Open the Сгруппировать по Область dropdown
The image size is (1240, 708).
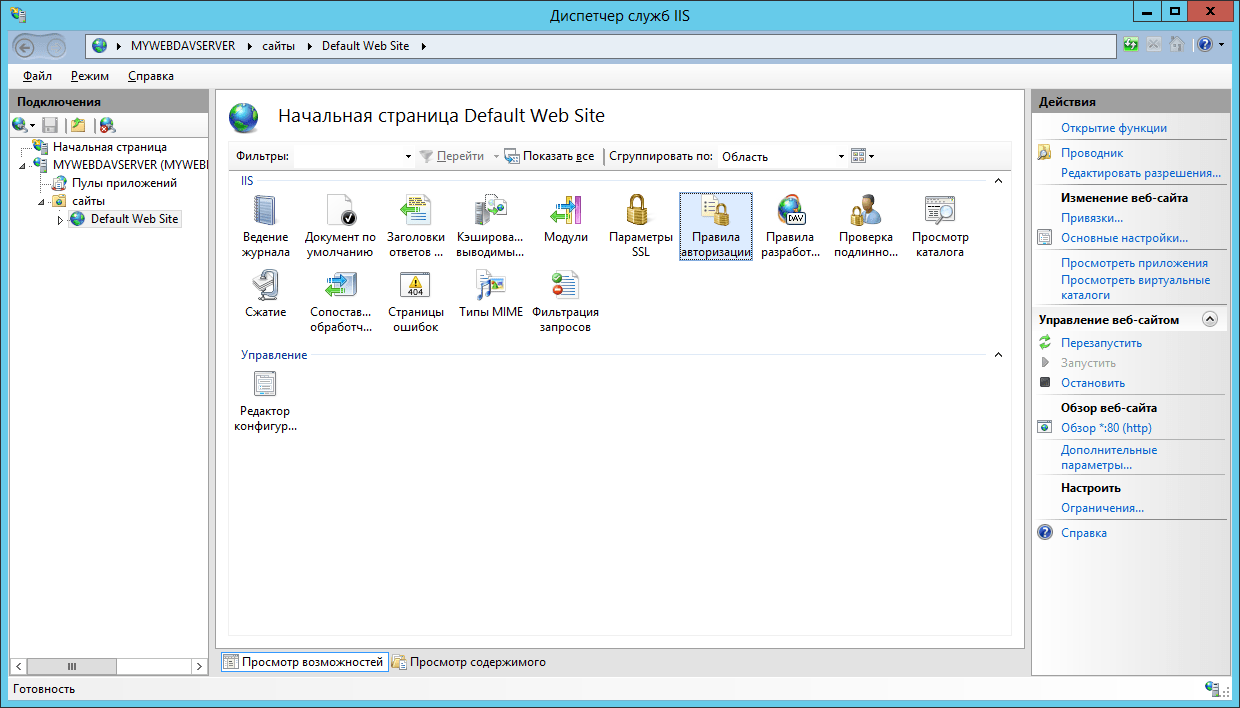tap(841, 156)
